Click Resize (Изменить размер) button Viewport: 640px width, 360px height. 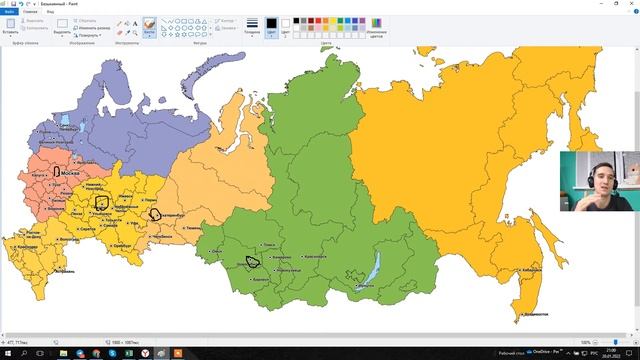tap(92, 28)
